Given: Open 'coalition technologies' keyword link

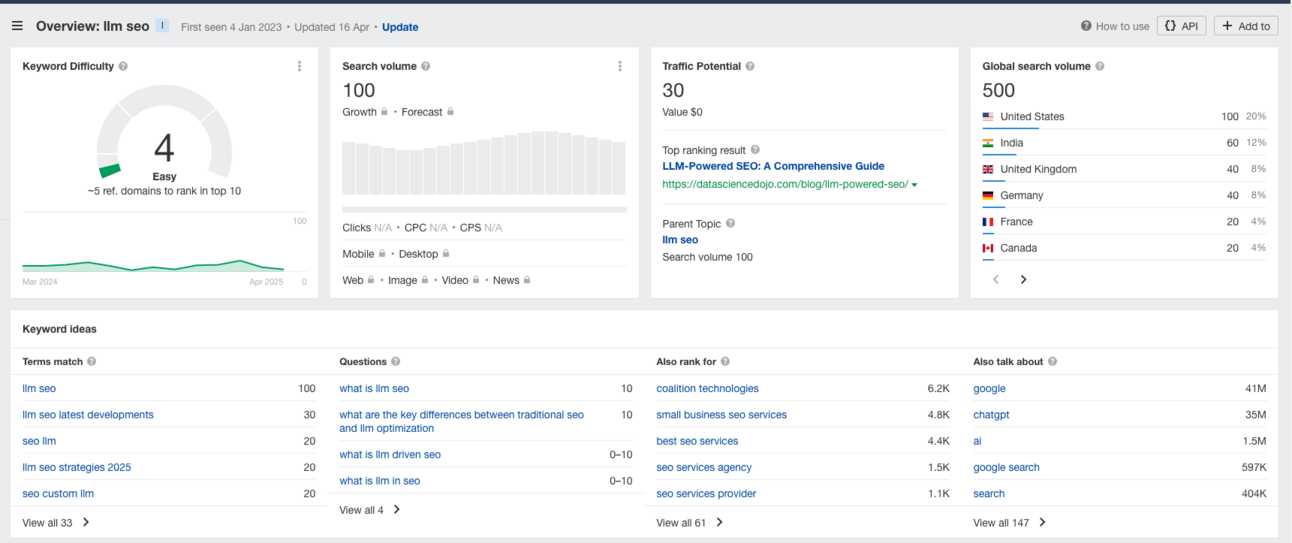Looking at the screenshot, I should point(707,389).
